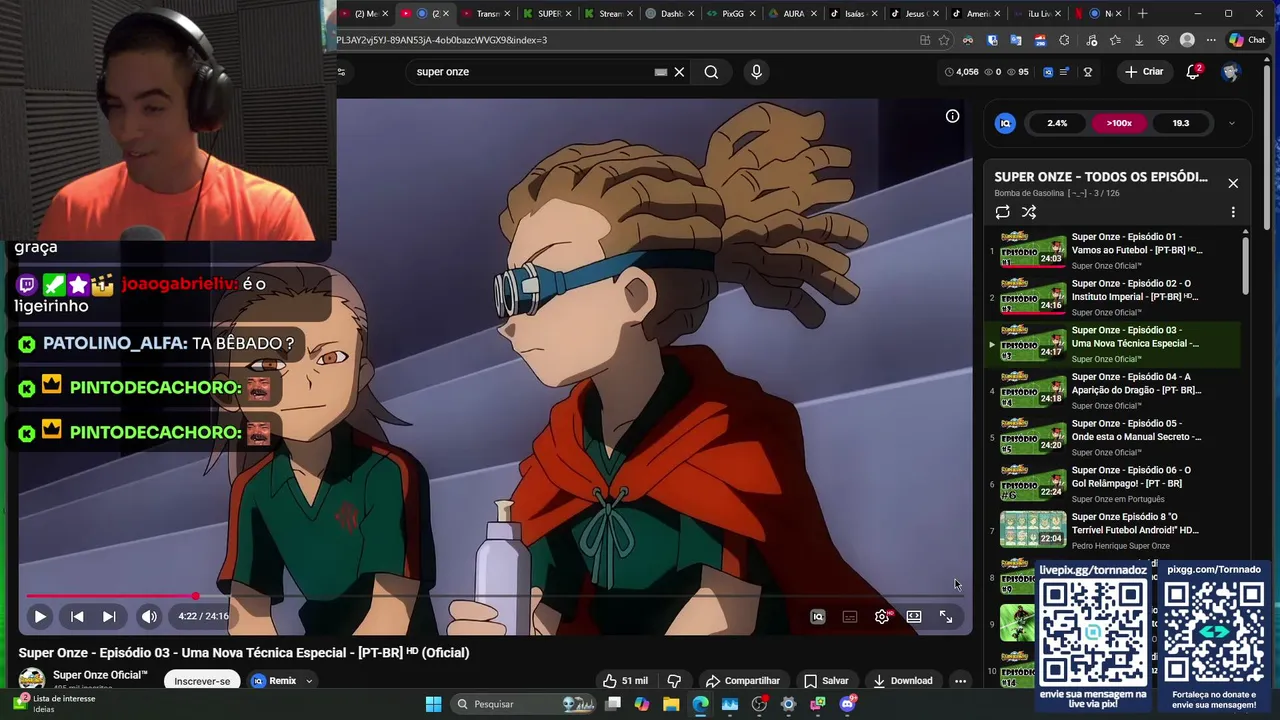Toggle playlist loop

coord(1002,212)
